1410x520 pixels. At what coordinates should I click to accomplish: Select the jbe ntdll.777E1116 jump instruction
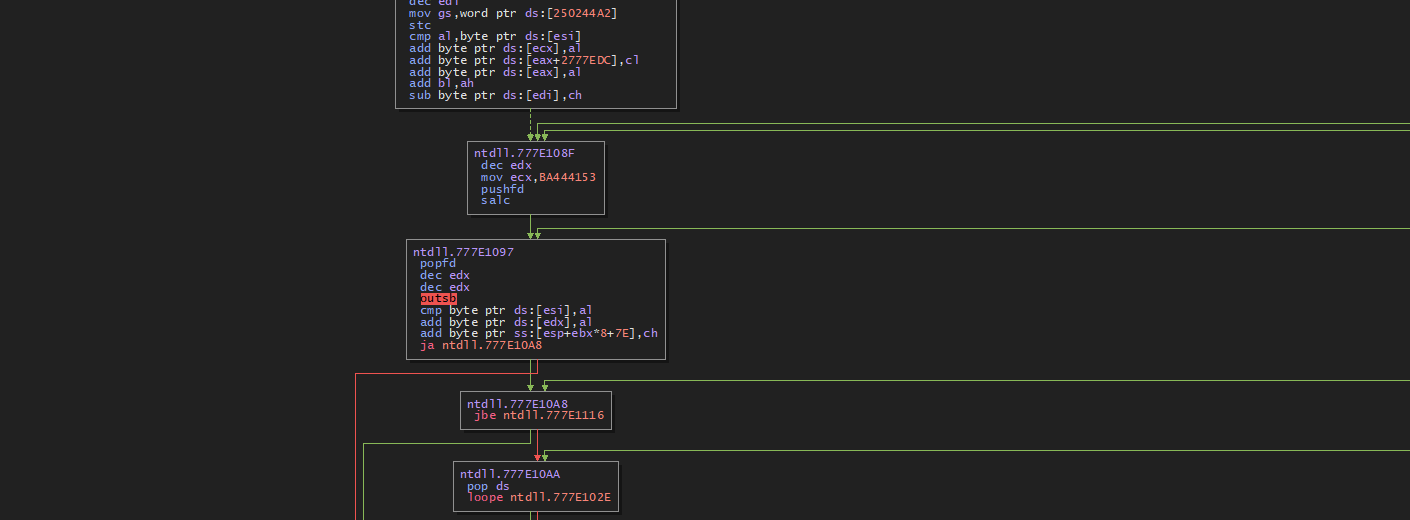(x=538, y=415)
